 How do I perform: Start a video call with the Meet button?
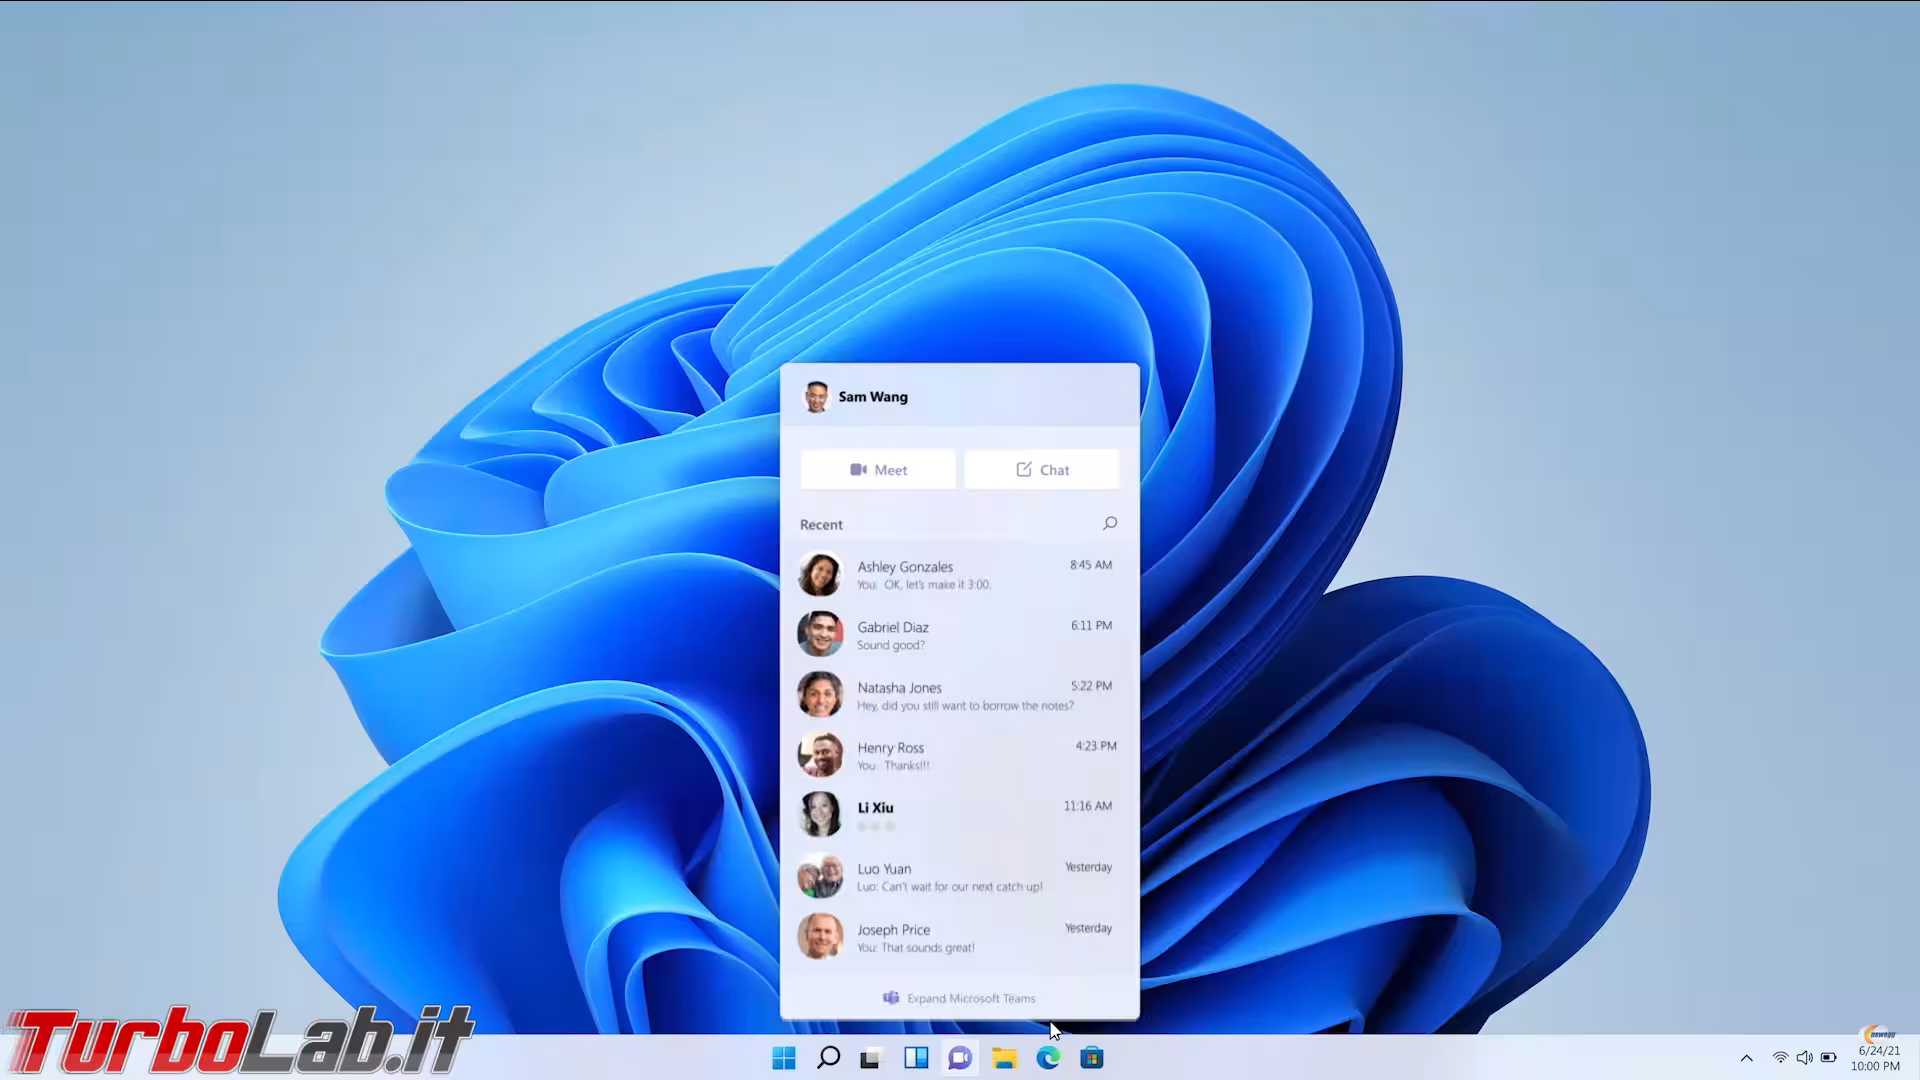[x=877, y=469]
